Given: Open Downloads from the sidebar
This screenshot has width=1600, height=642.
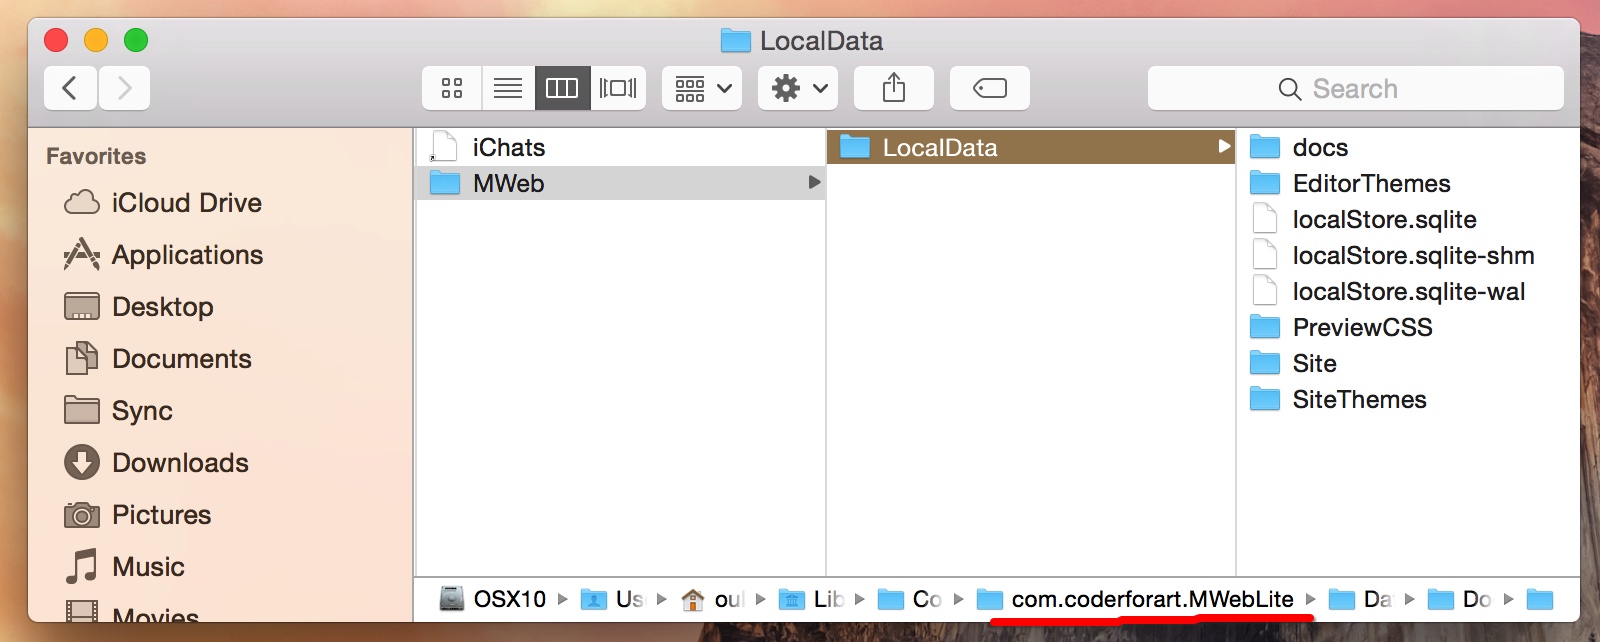Looking at the screenshot, I should (180, 463).
